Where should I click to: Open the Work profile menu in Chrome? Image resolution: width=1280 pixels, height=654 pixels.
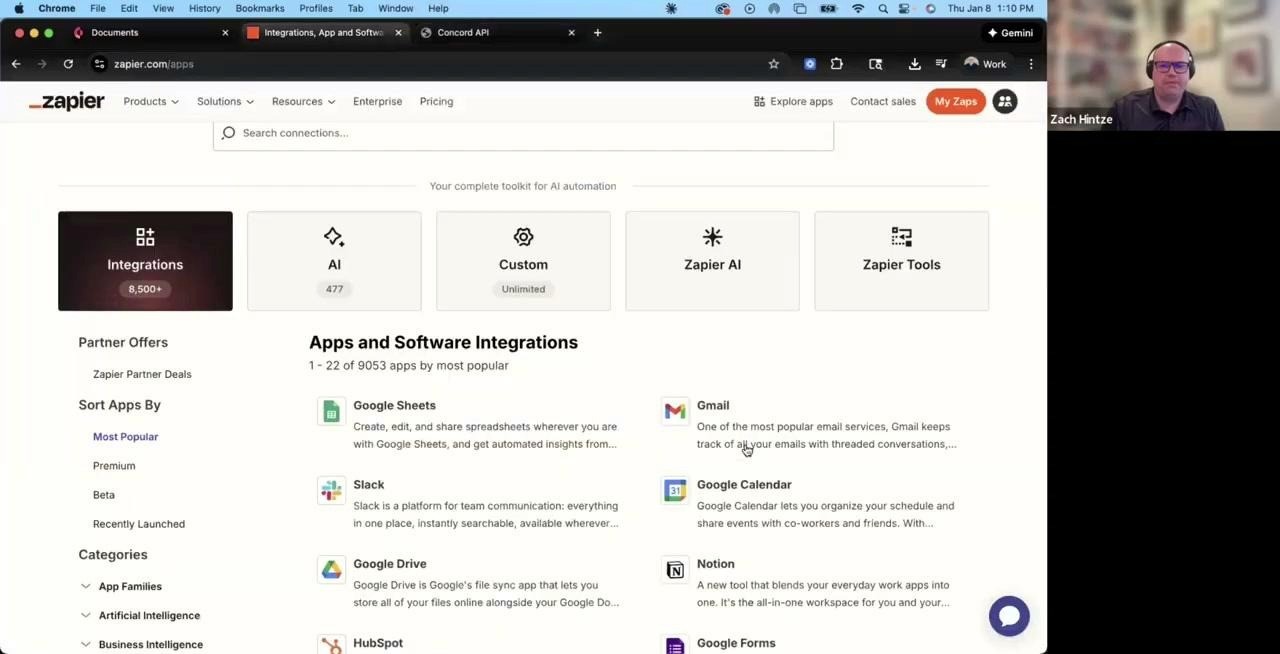tap(985, 64)
